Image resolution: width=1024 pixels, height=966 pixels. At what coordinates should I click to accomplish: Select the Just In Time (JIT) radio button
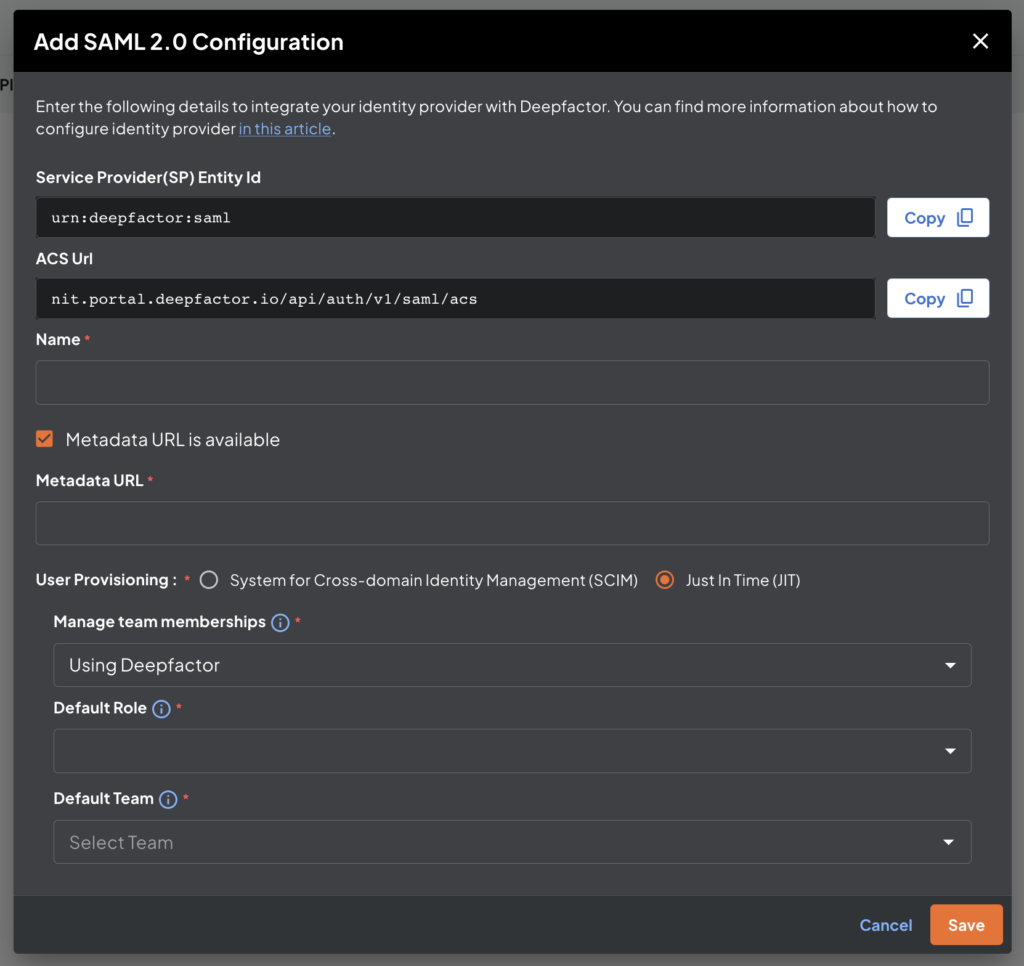[665, 580]
